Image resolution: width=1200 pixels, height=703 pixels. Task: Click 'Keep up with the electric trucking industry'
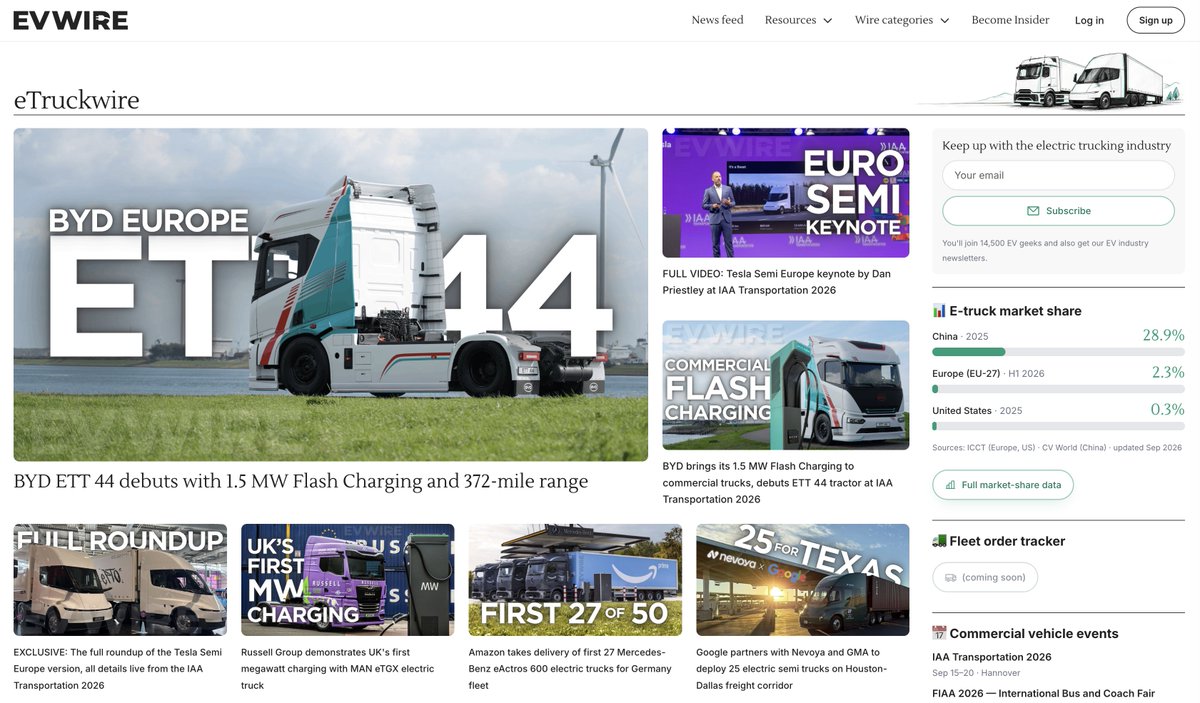1056,145
